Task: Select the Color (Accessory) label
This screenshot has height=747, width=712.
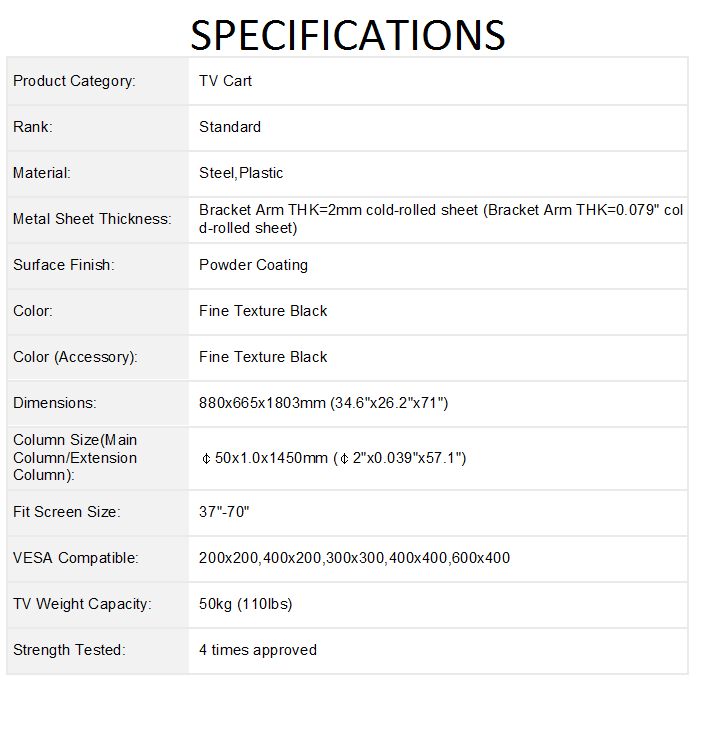Action: [x=75, y=357]
